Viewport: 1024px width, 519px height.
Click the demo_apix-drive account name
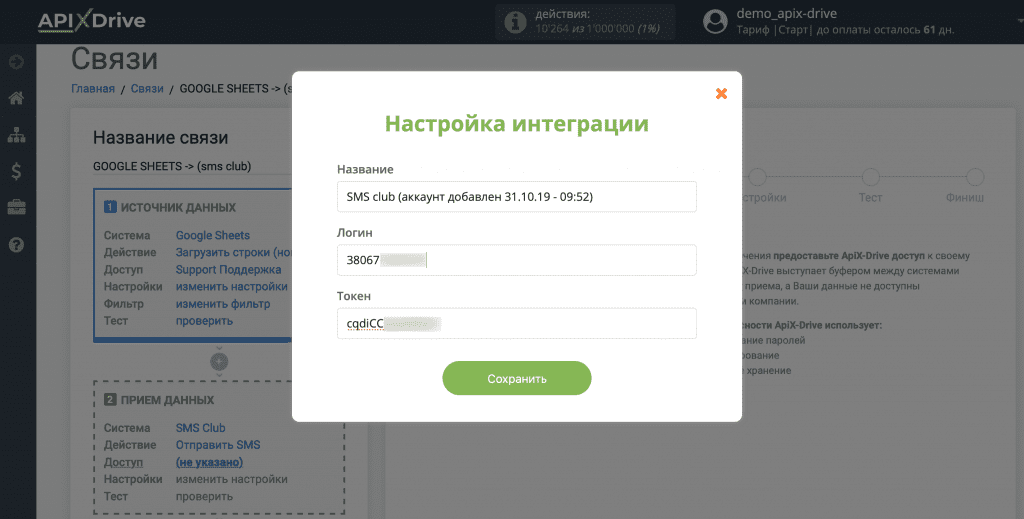pyautogui.click(x=786, y=14)
